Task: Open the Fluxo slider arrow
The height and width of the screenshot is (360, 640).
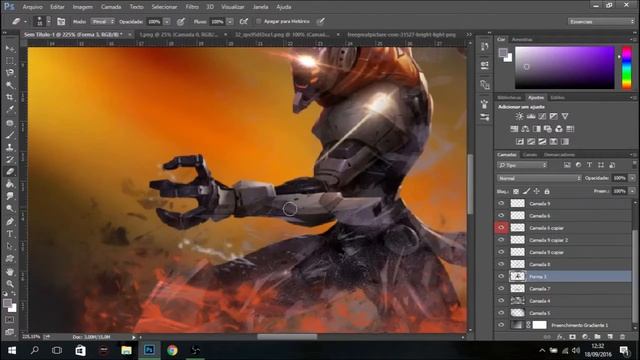Action: tap(230, 21)
